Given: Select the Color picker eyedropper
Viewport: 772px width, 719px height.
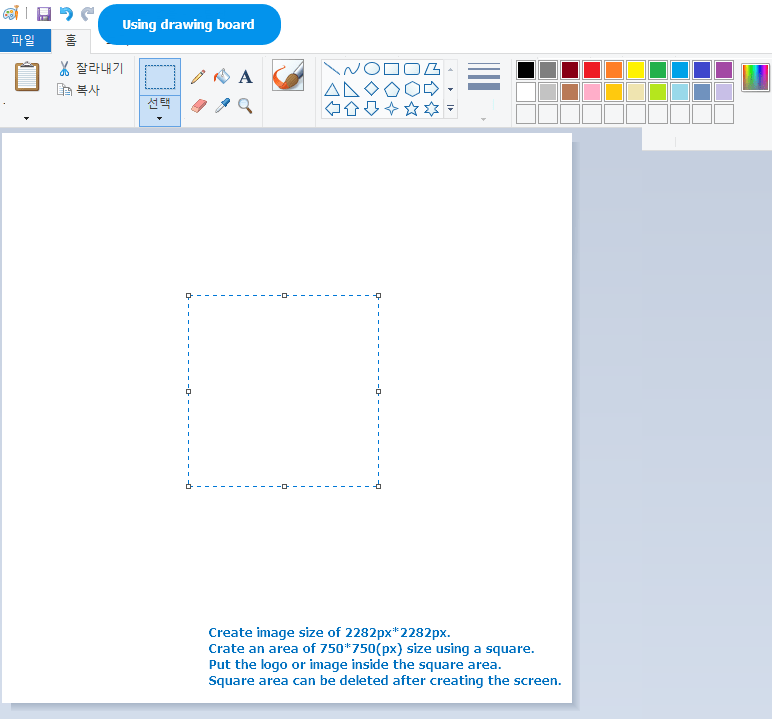Looking at the screenshot, I should click(x=222, y=105).
